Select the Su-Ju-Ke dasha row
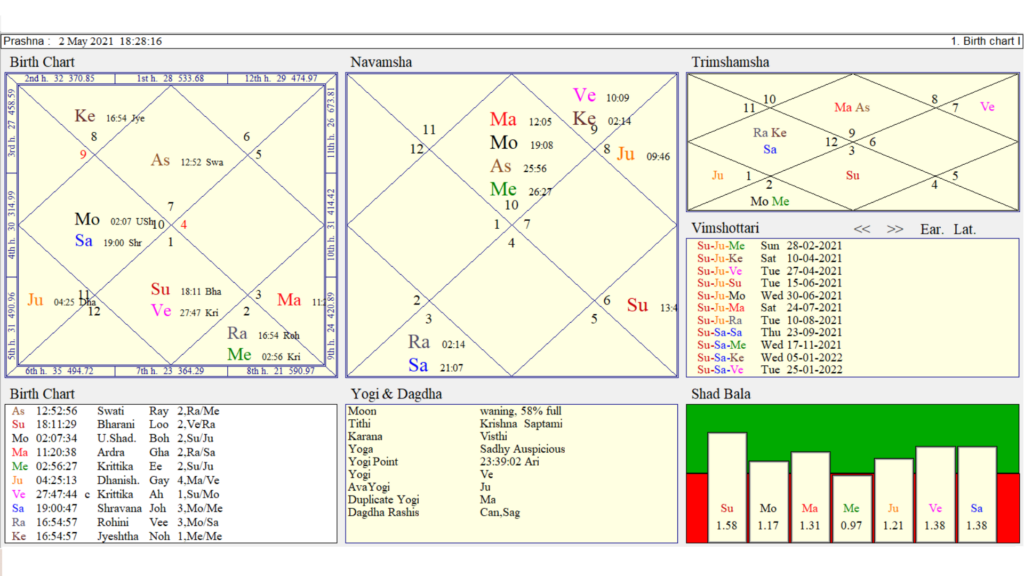 point(769,259)
